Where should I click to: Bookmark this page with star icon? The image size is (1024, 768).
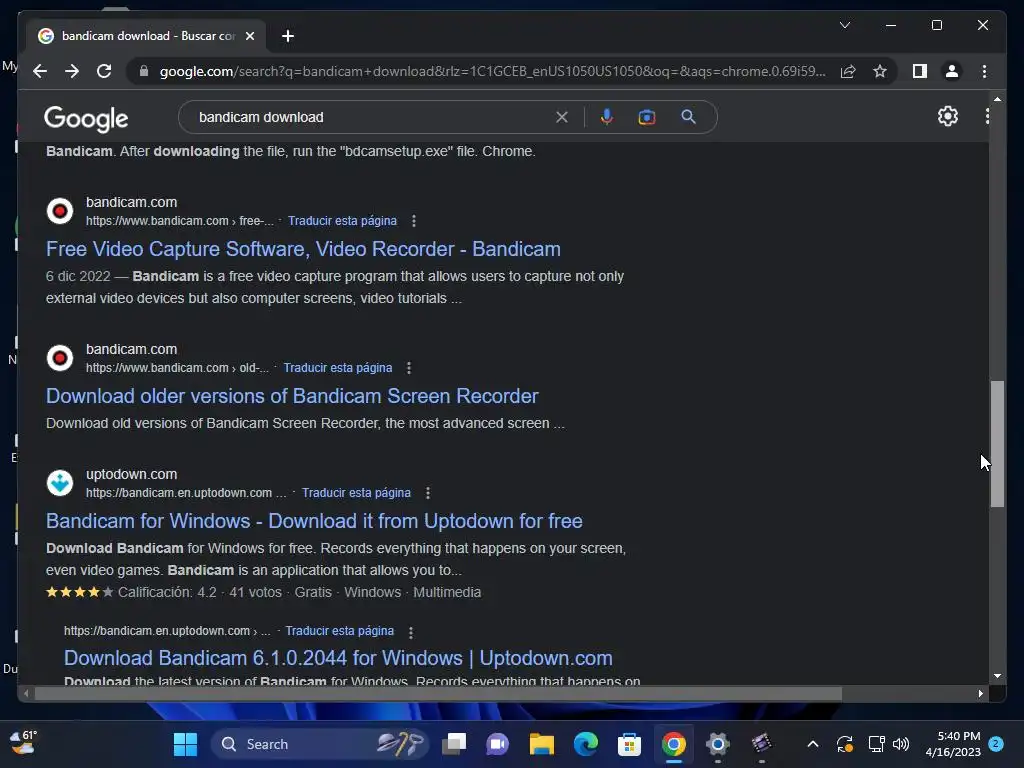coord(880,71)
